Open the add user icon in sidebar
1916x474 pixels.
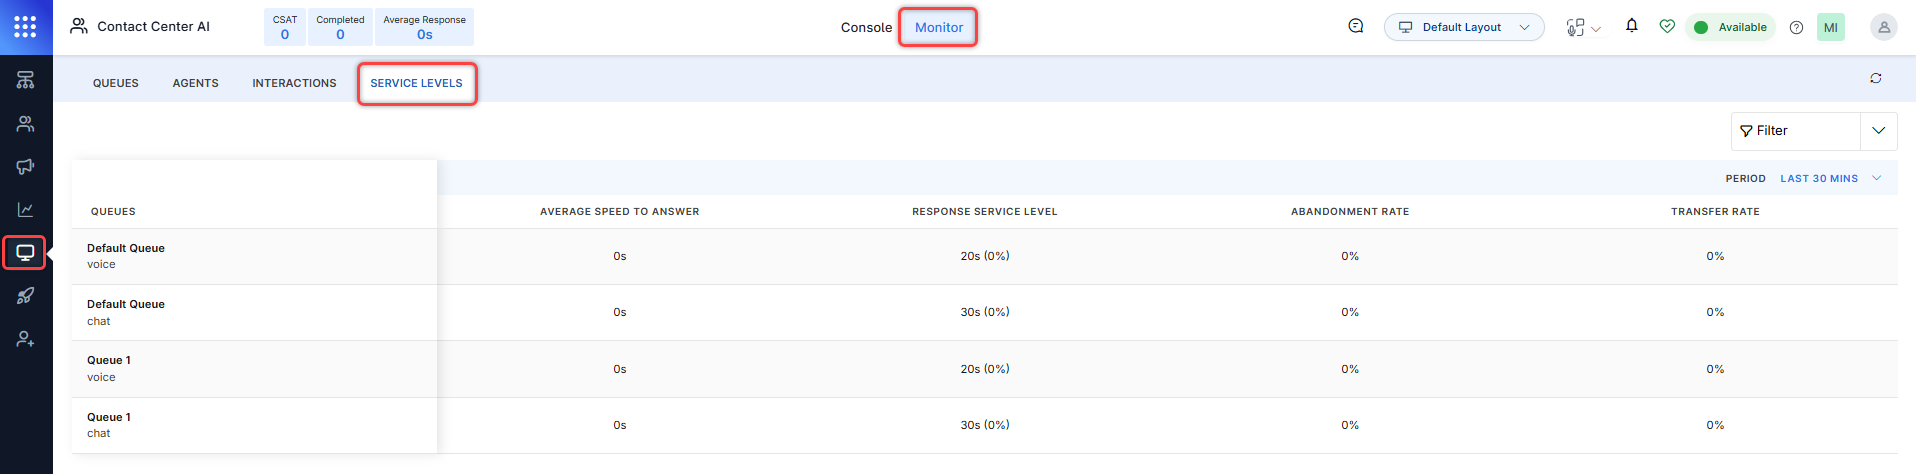25,340
